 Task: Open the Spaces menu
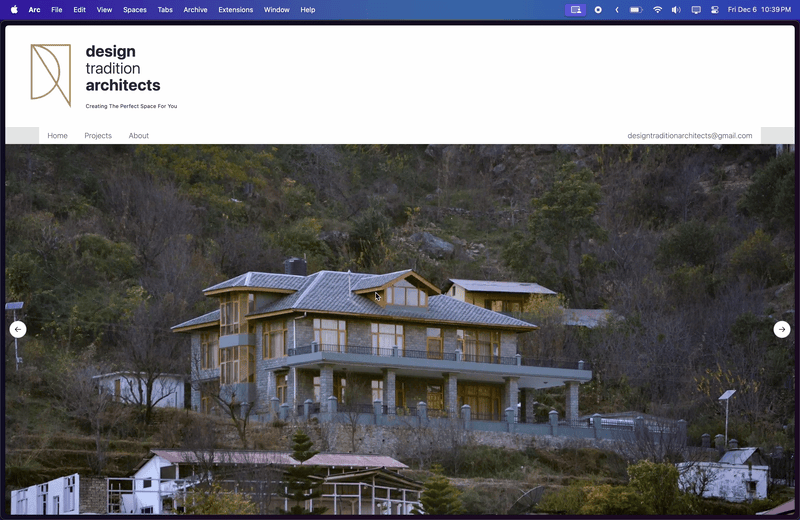(134, 9)
